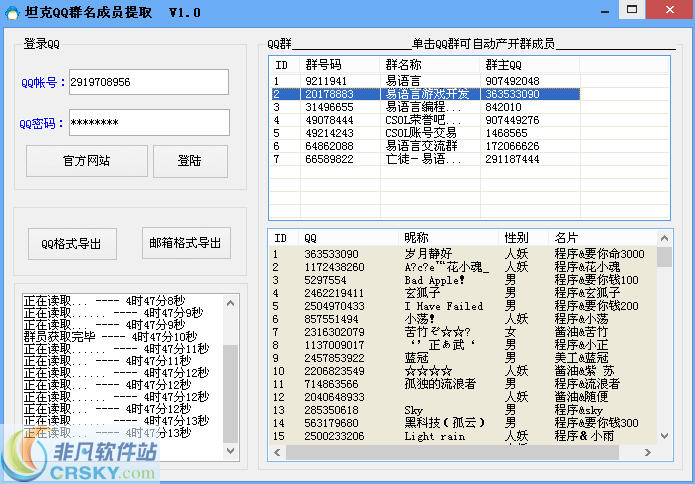Image resolution: width=695 pixels, height=484 pixels.
Task: Click the QQ penguin icon in title bar
Action: pyautogui.click(x=12, y=12)
